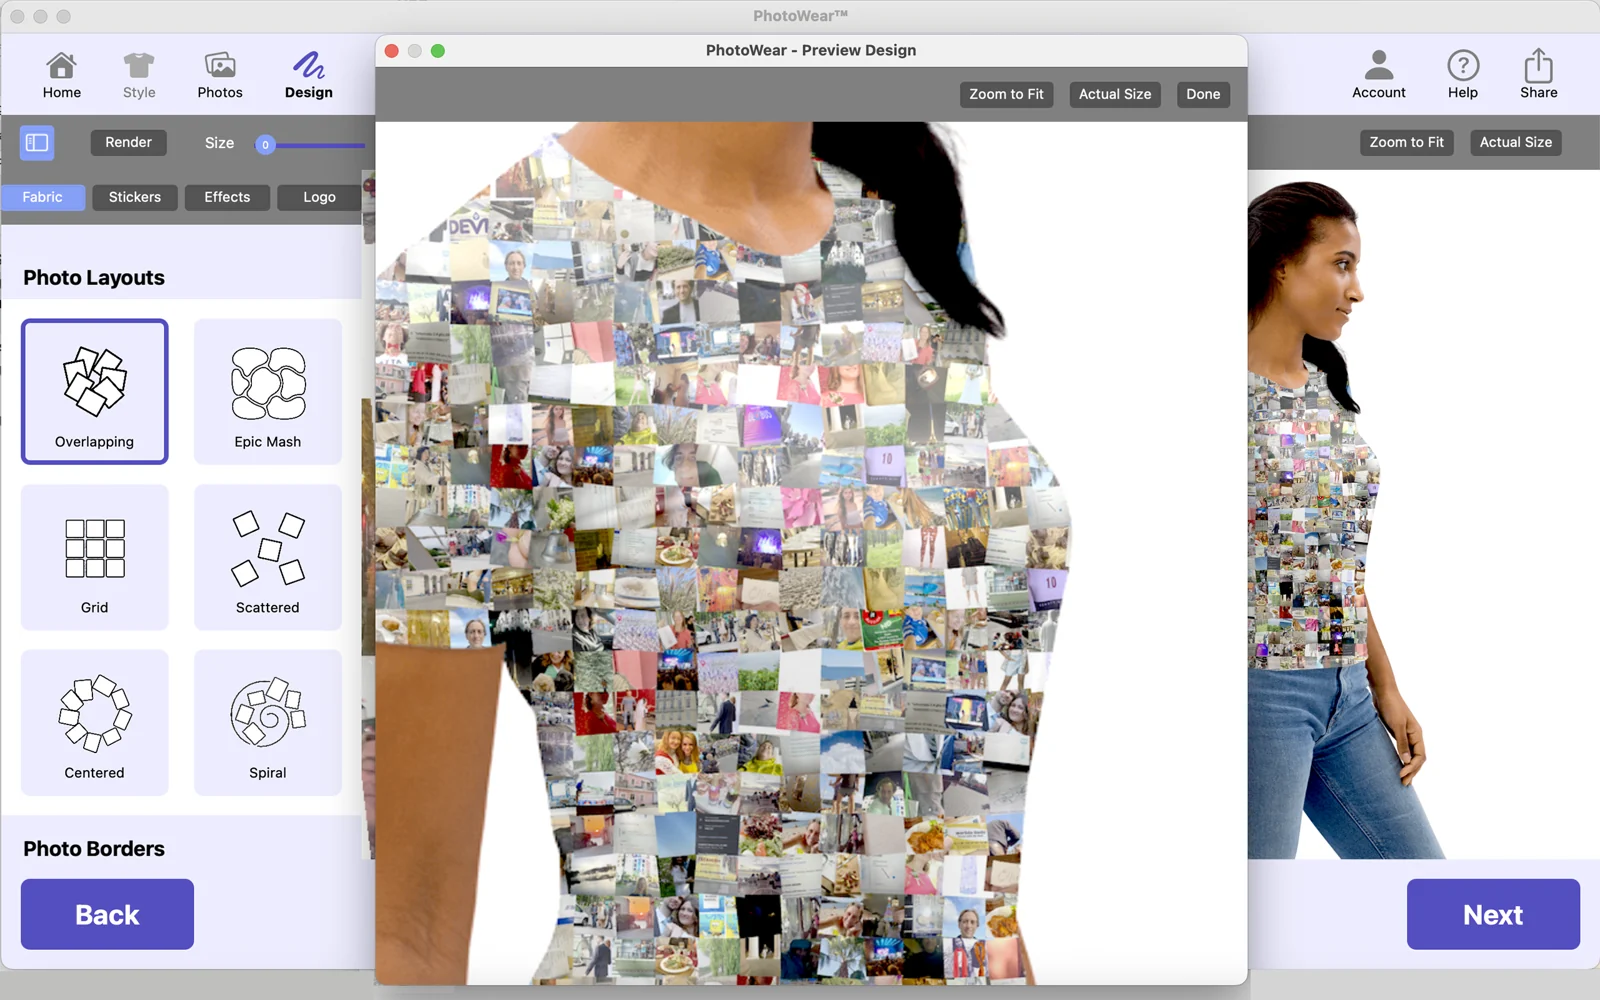Switch to the Effects tab

[x=227, y=197]
